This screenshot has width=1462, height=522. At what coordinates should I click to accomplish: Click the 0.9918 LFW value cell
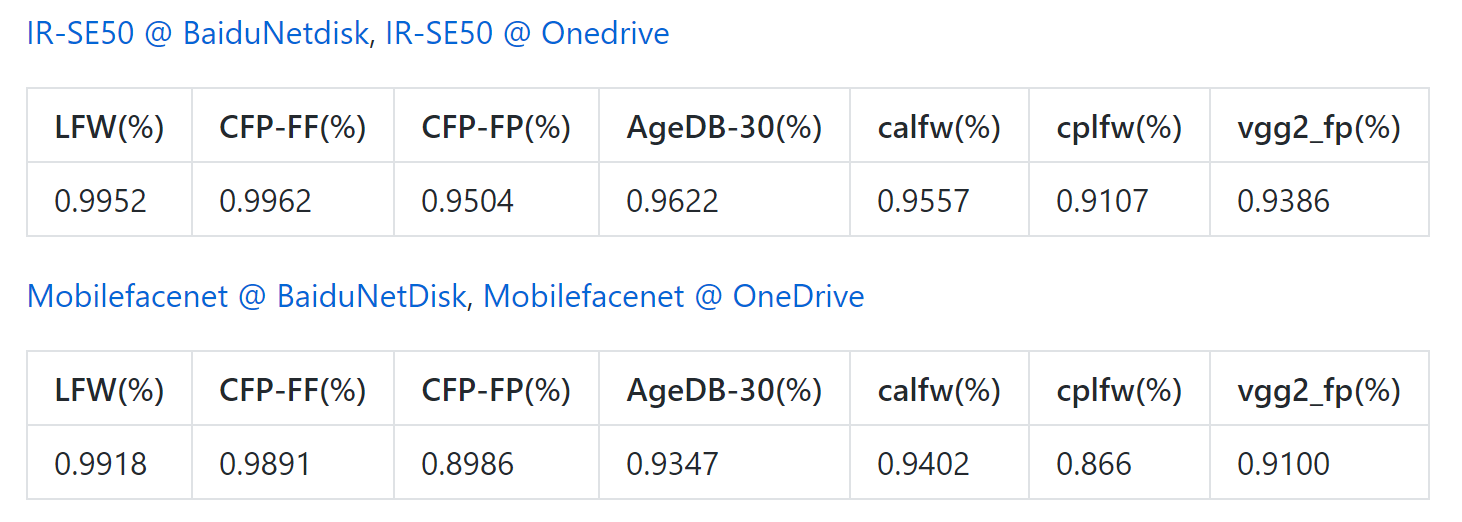[110, 463]
